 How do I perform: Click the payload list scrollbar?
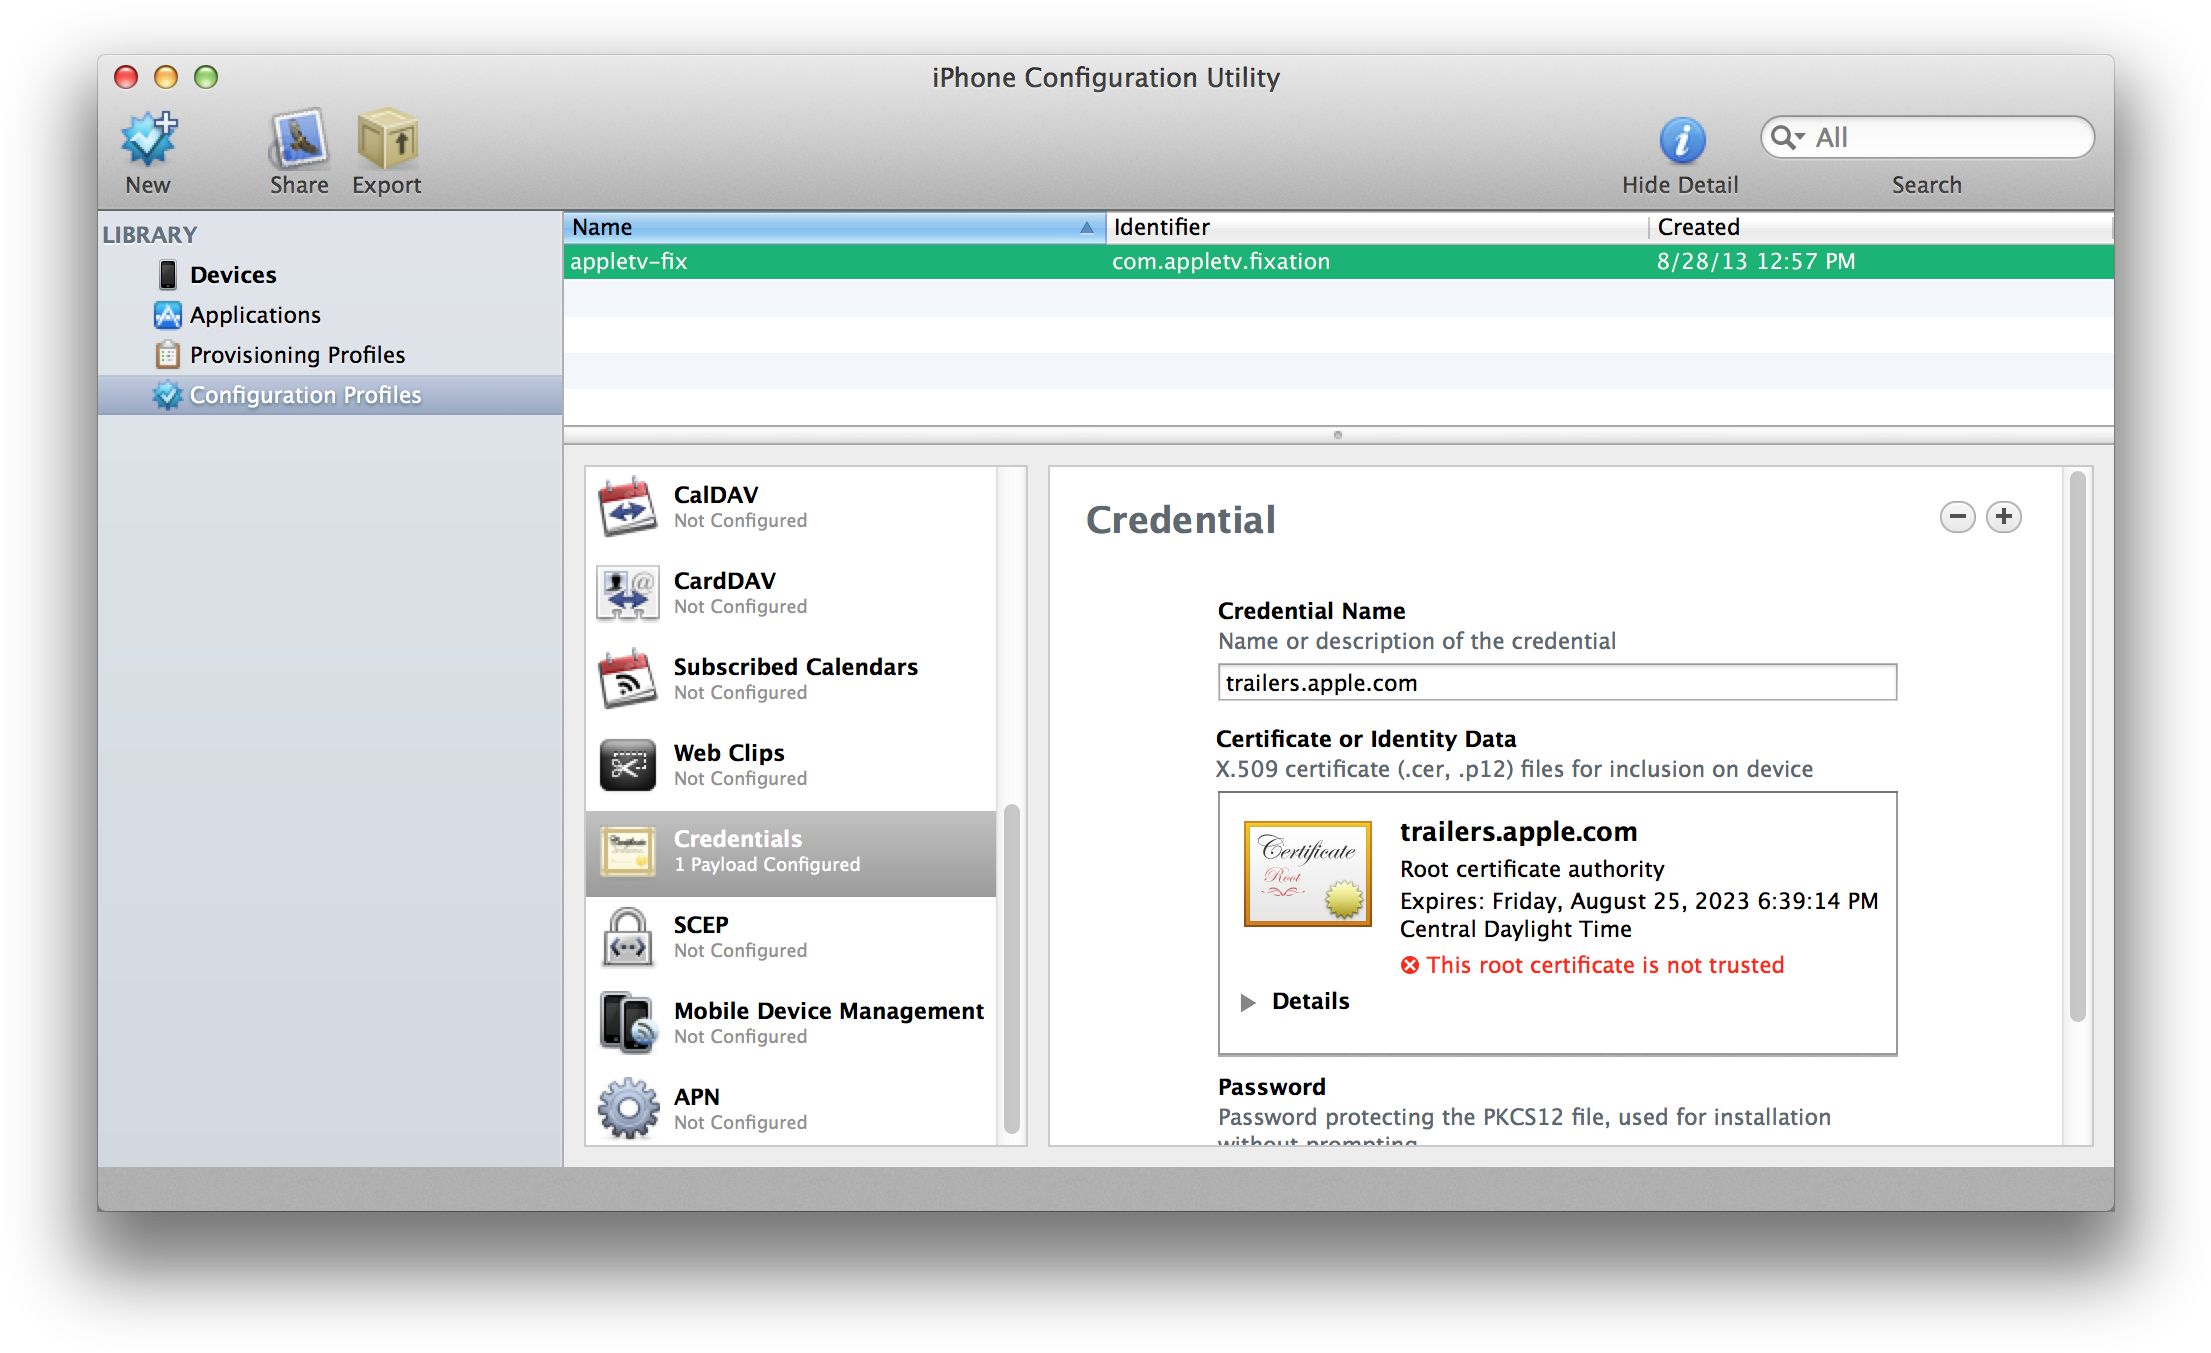tap(1011, 967)
